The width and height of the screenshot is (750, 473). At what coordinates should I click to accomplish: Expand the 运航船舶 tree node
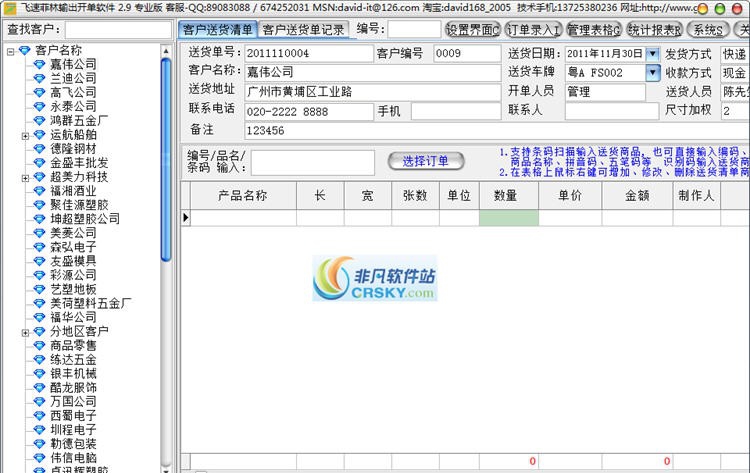24,134
